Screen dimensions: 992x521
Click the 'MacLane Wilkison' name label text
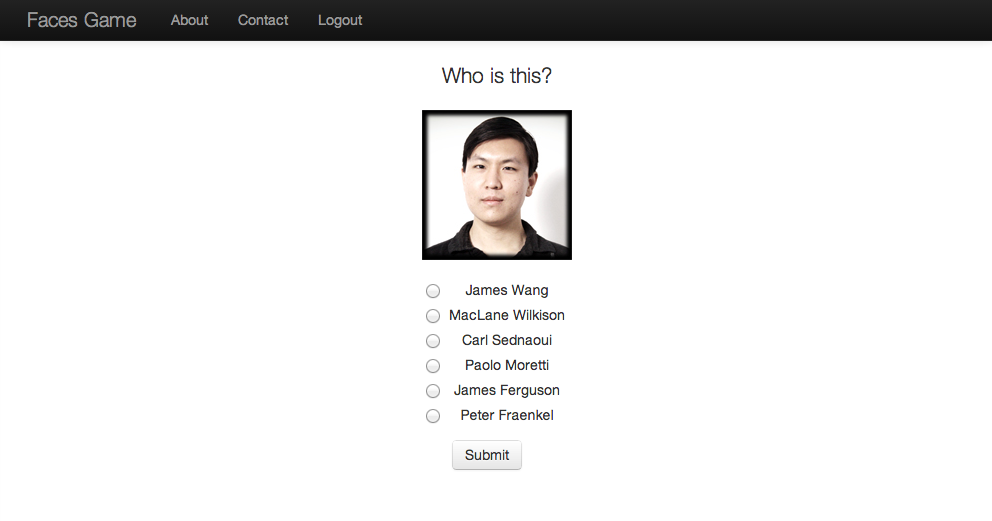click(x=507, y=315)
